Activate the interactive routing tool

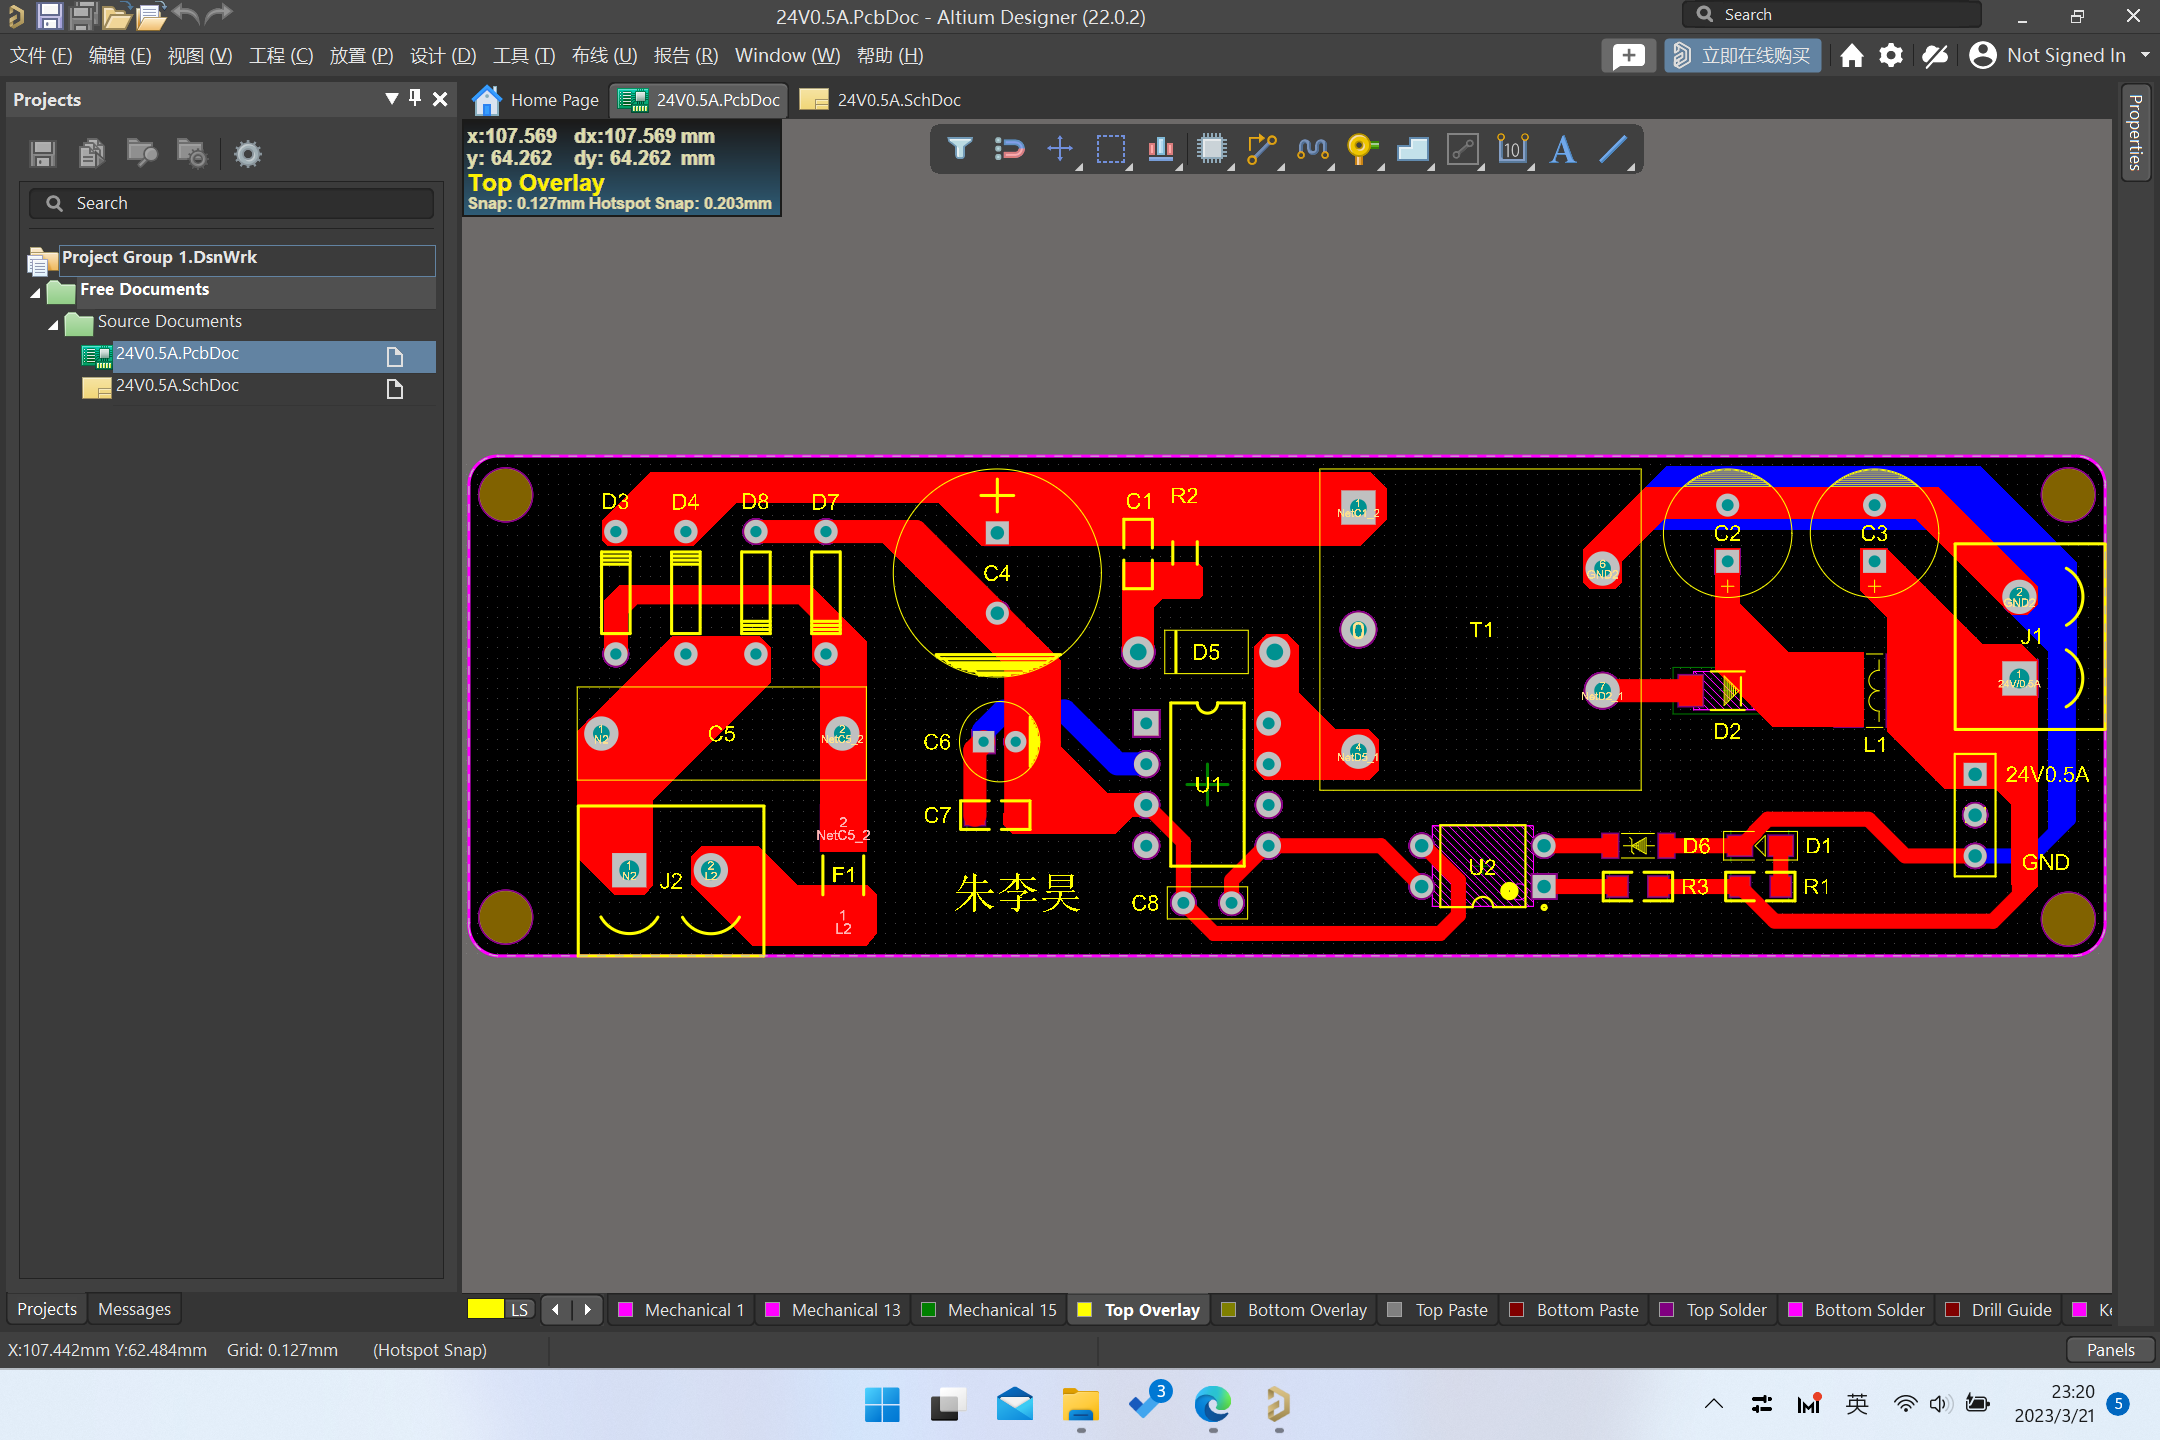tap(1262, 149)
